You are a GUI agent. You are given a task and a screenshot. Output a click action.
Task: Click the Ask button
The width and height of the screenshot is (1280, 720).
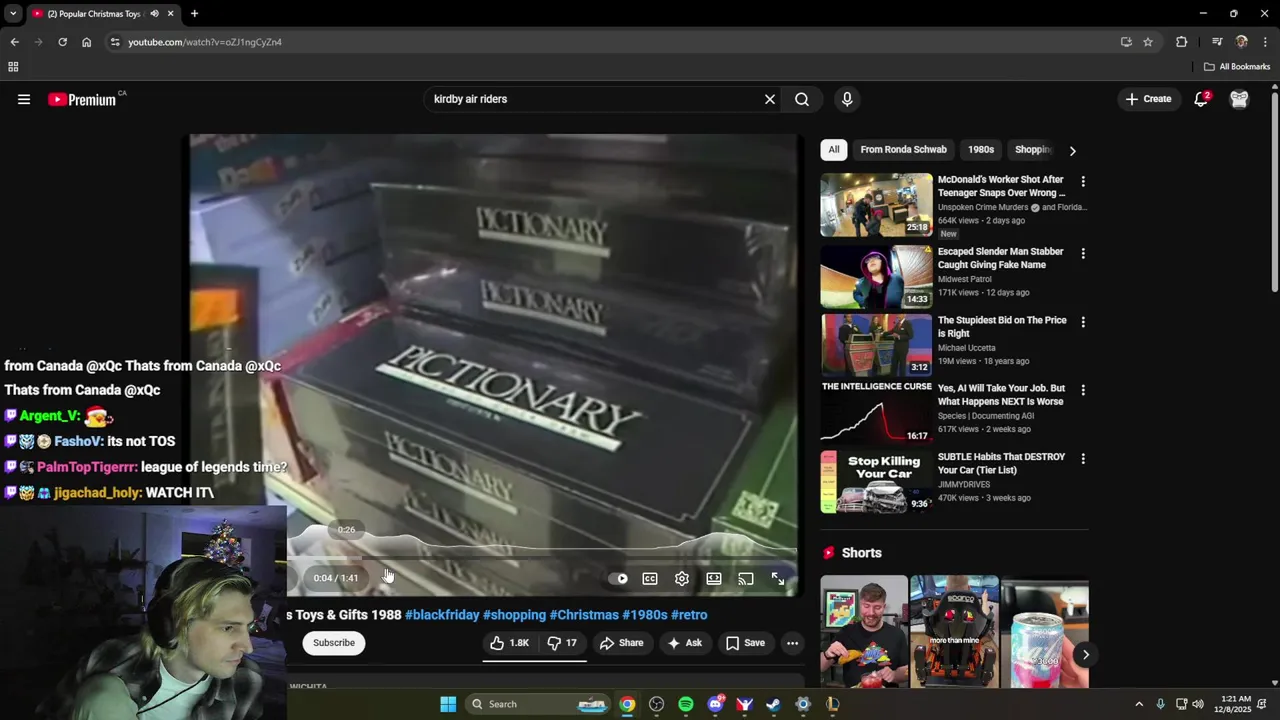click(x=685, y=643)
